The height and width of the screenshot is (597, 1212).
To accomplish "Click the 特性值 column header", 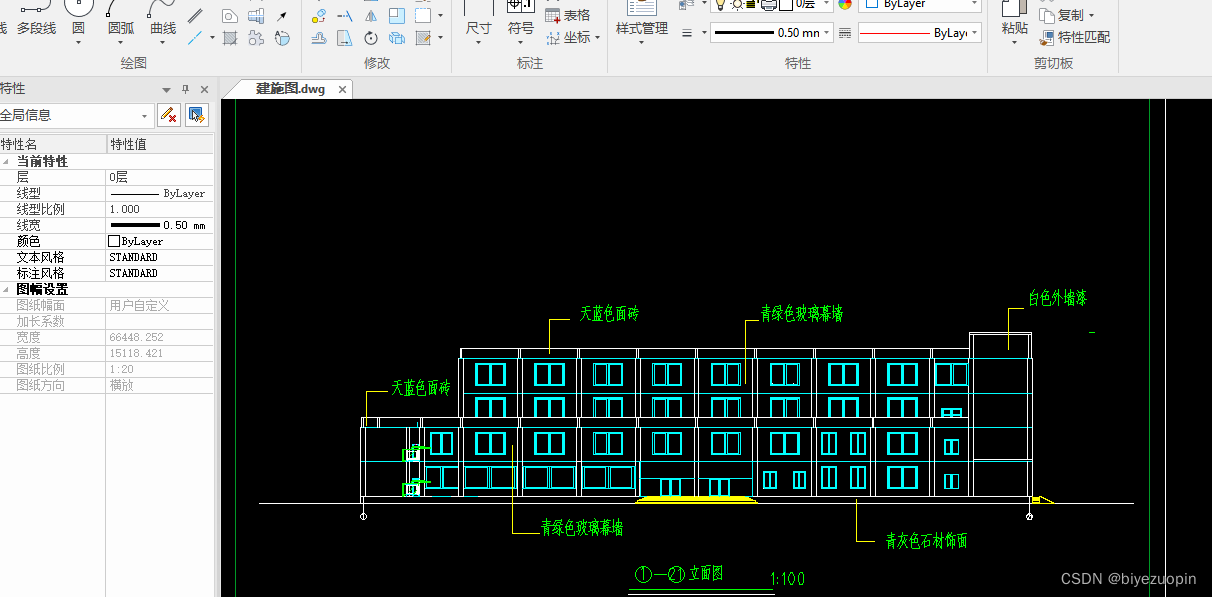I will [x=160, y=144].
